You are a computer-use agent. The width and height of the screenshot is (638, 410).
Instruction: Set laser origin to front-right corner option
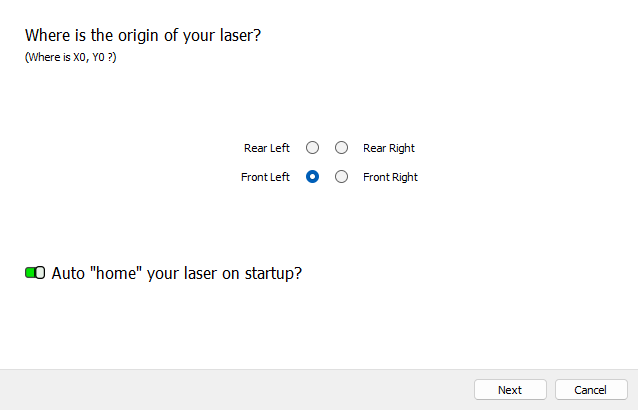tap(342, 177)
